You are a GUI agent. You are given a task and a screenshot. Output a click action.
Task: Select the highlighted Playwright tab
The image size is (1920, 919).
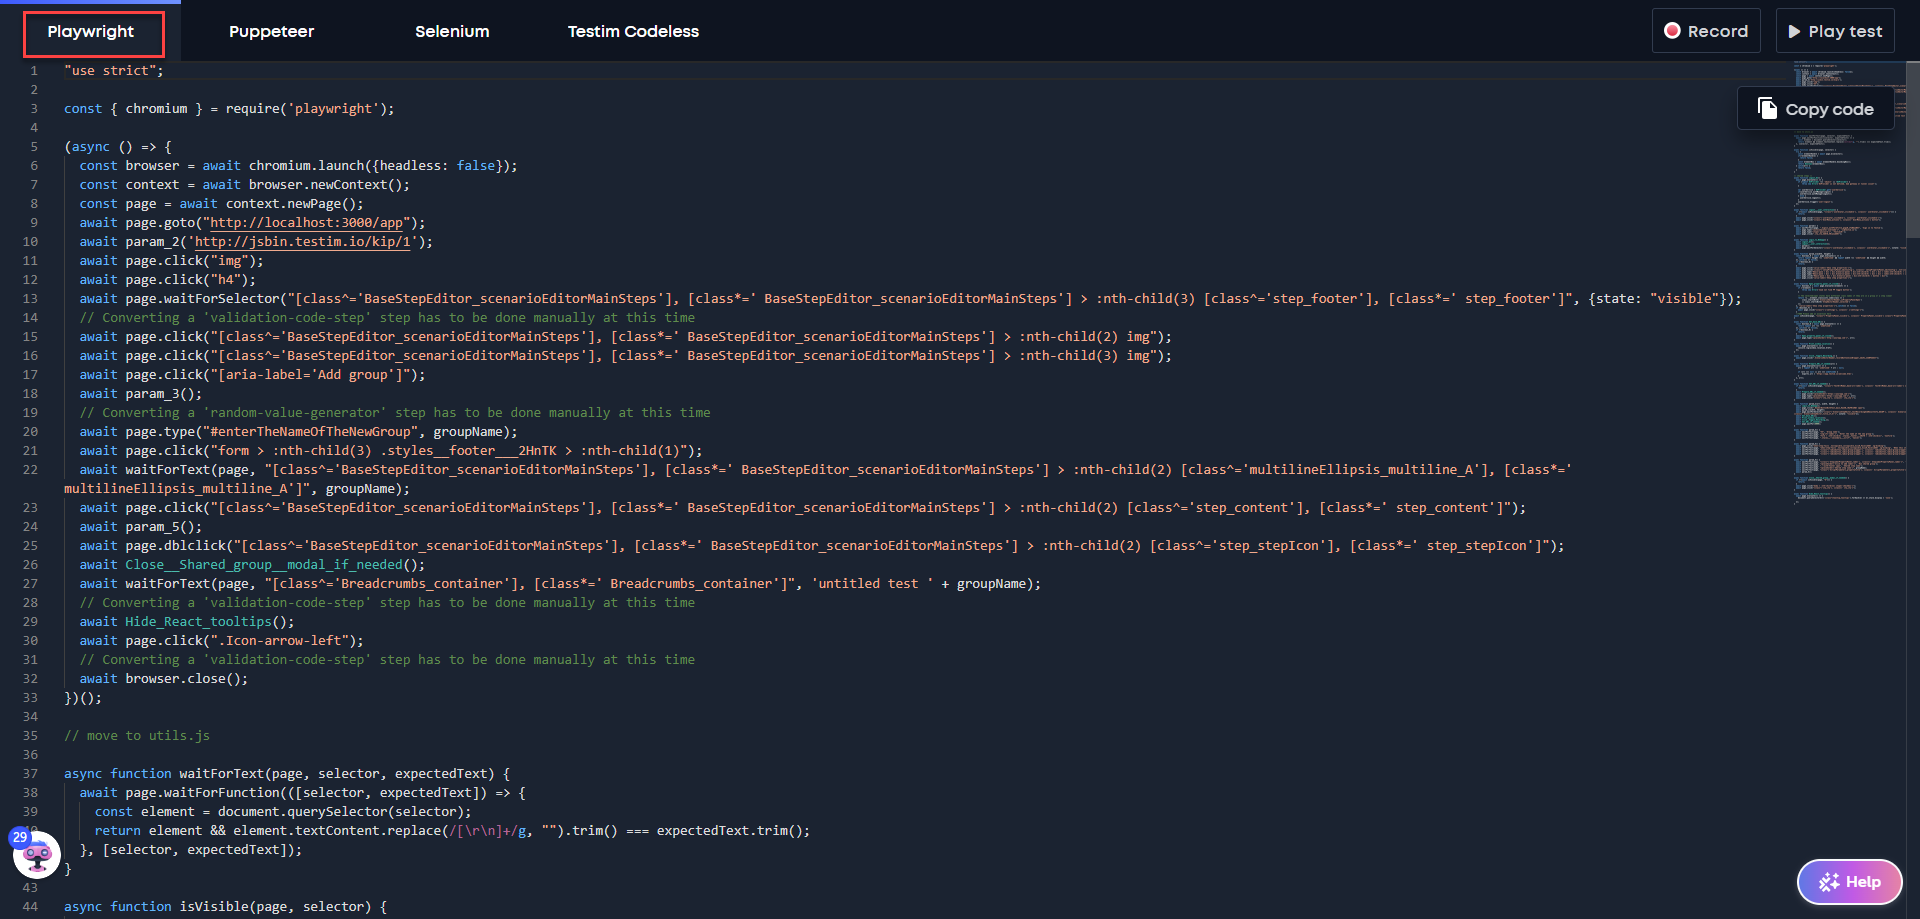[x=91, y=32]
